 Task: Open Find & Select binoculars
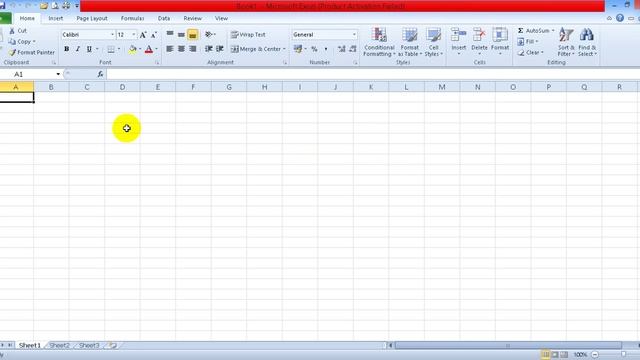click(587, 42)
